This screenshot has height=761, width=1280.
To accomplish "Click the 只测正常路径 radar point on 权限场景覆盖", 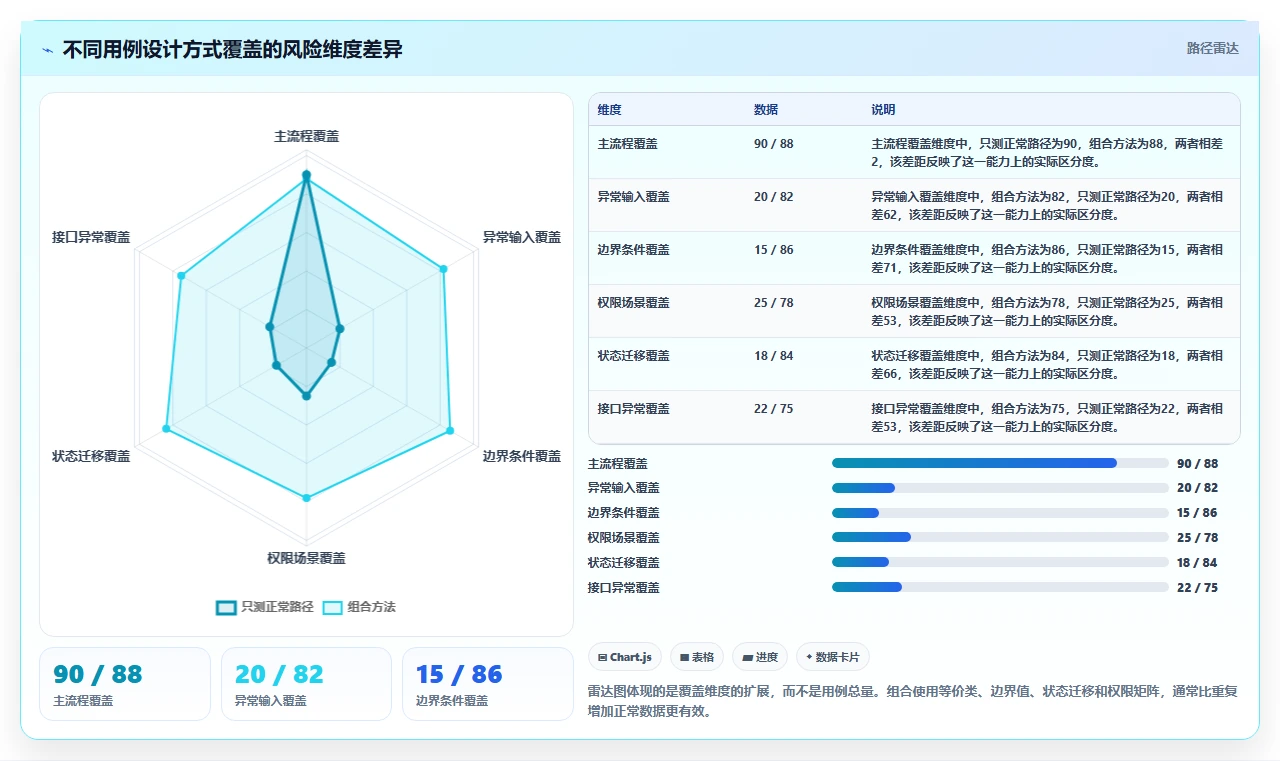I will coord(307,396).
